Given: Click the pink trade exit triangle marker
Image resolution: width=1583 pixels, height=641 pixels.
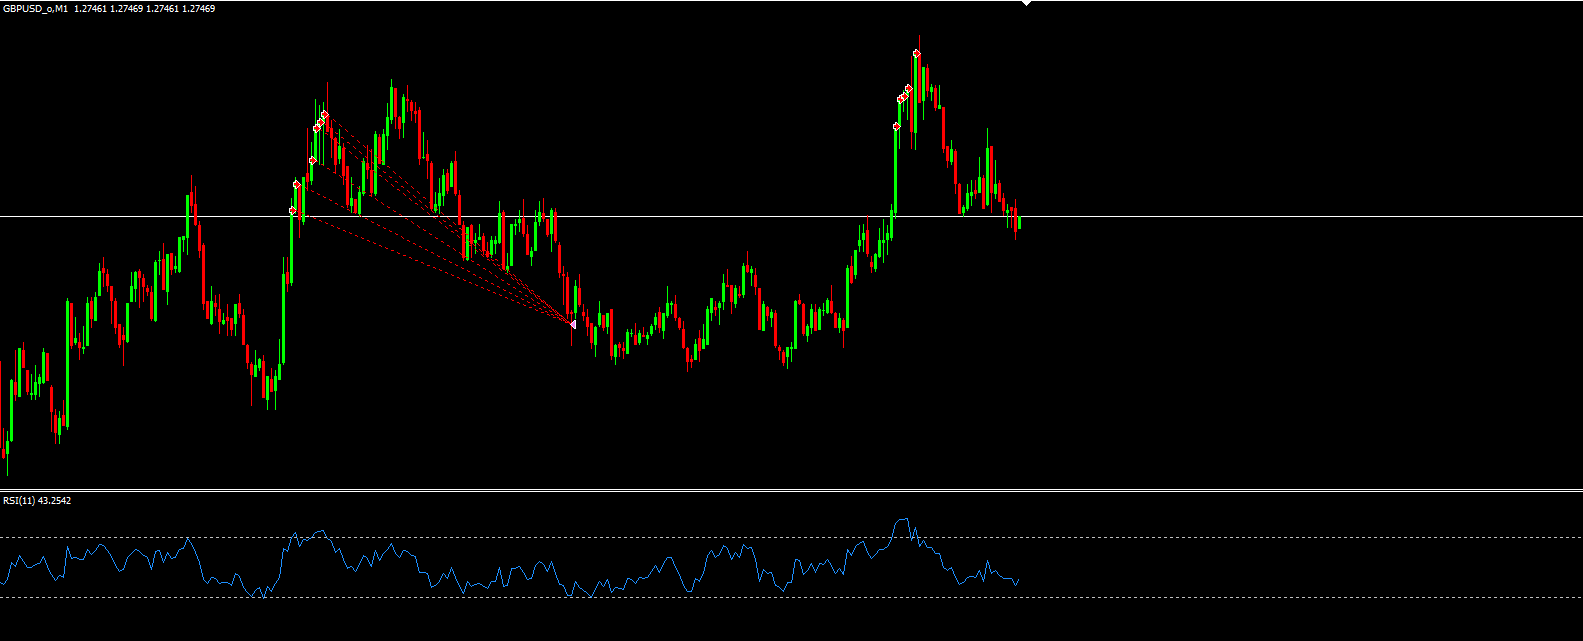Looking at the screenshot, I should click(x=572, y=324).
